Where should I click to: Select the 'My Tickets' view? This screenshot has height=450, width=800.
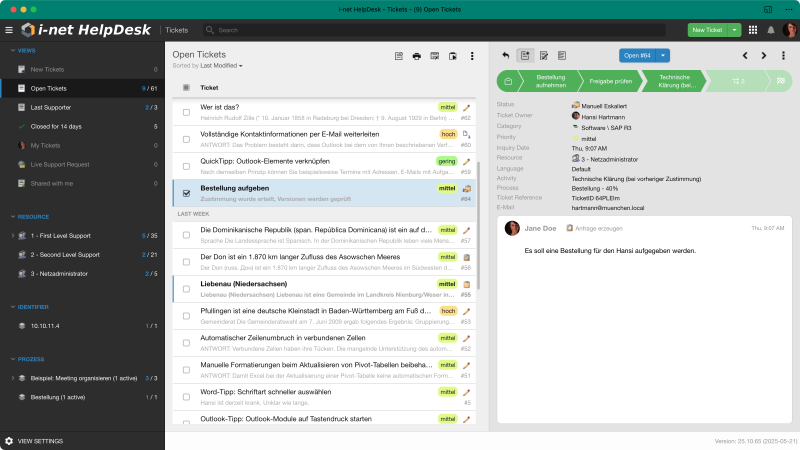coord(45,145)
